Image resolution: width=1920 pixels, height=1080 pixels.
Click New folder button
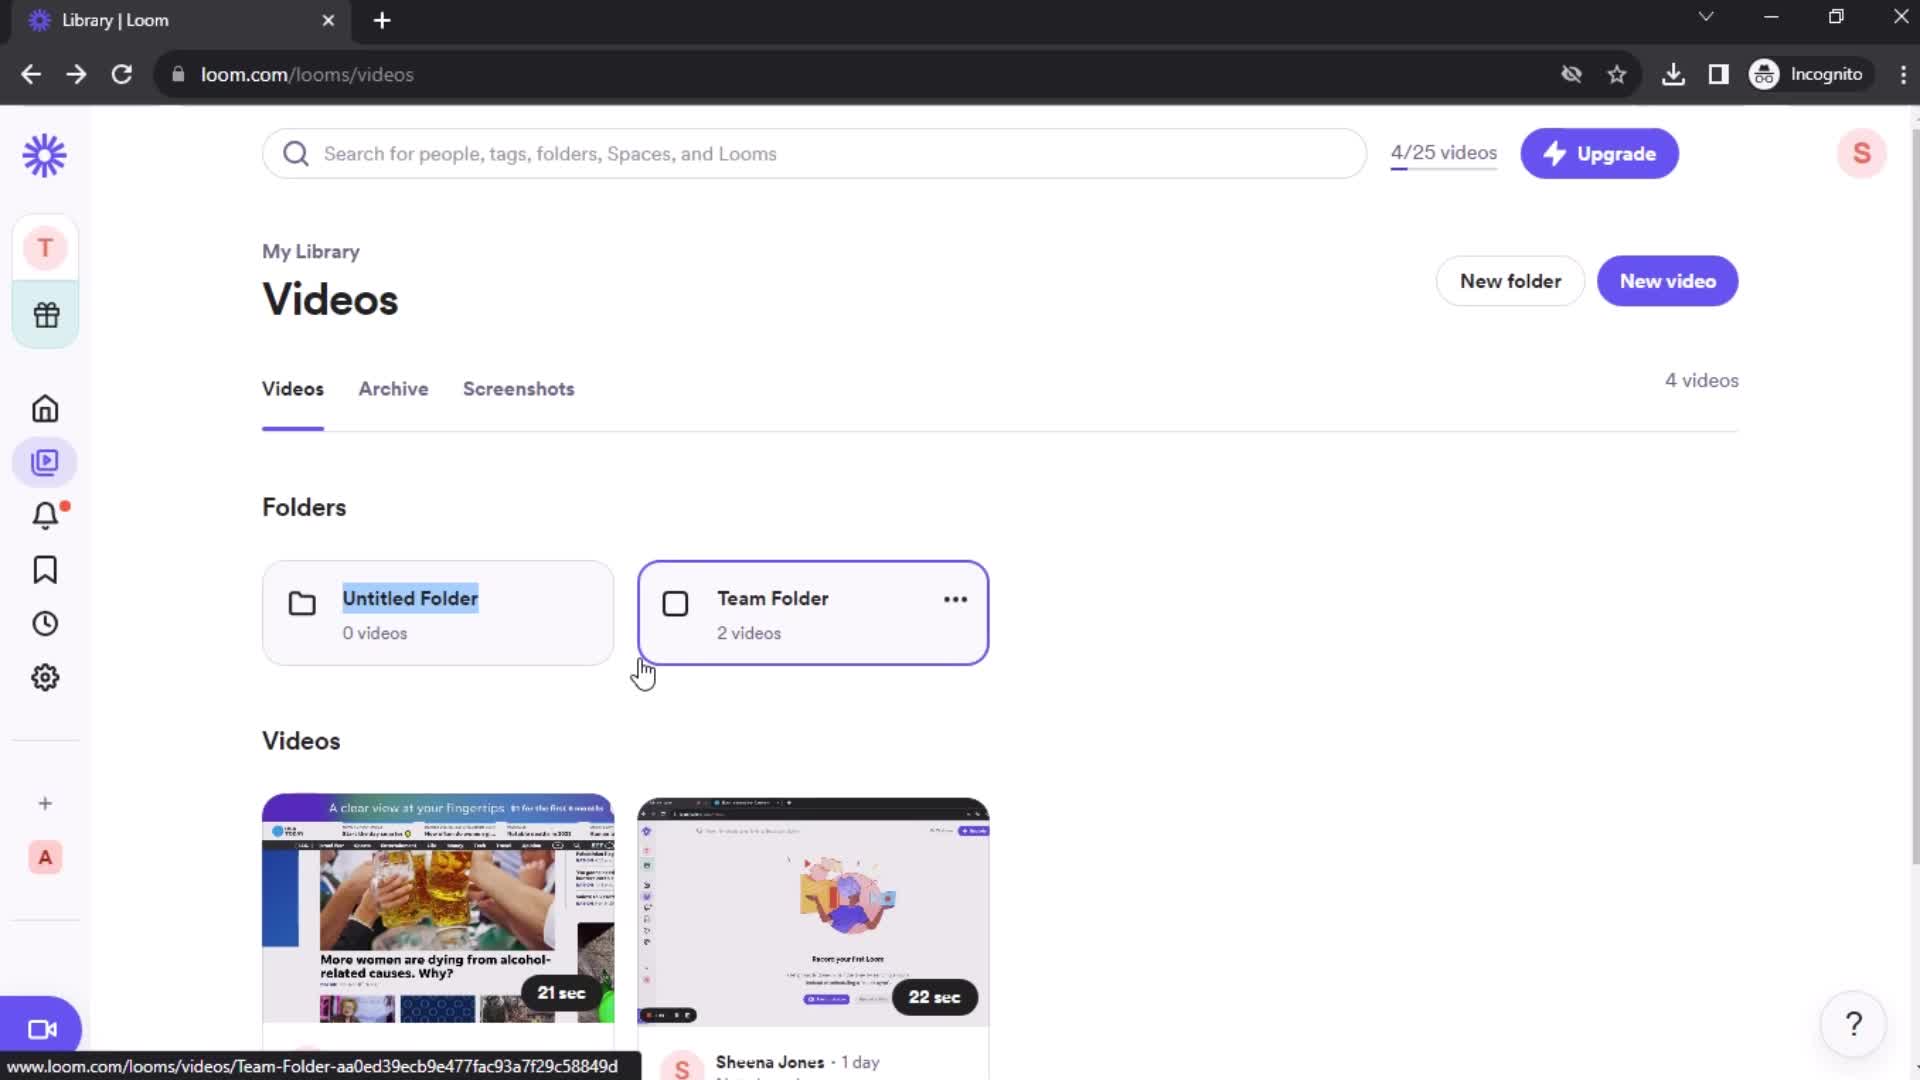pyautogui.click(x=1510, y=280)
